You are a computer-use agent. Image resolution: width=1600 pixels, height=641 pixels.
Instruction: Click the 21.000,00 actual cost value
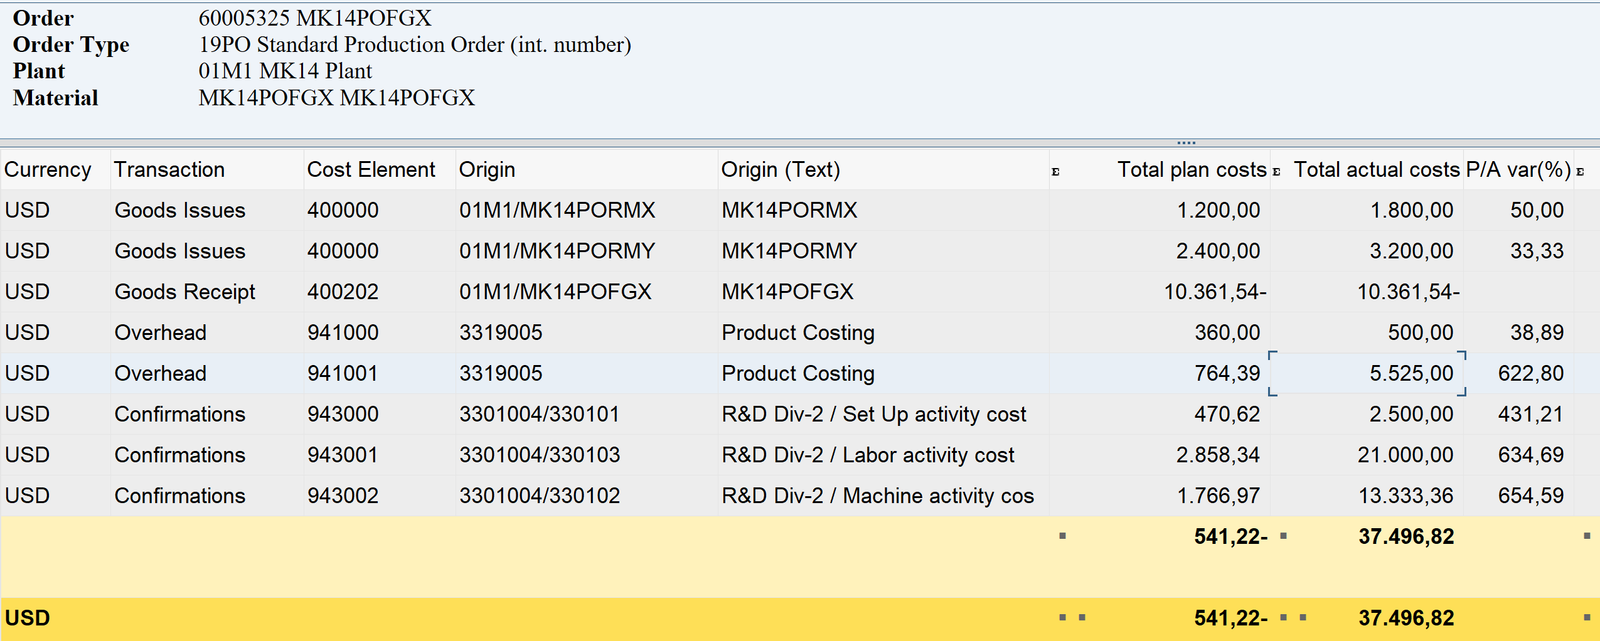1405,455
